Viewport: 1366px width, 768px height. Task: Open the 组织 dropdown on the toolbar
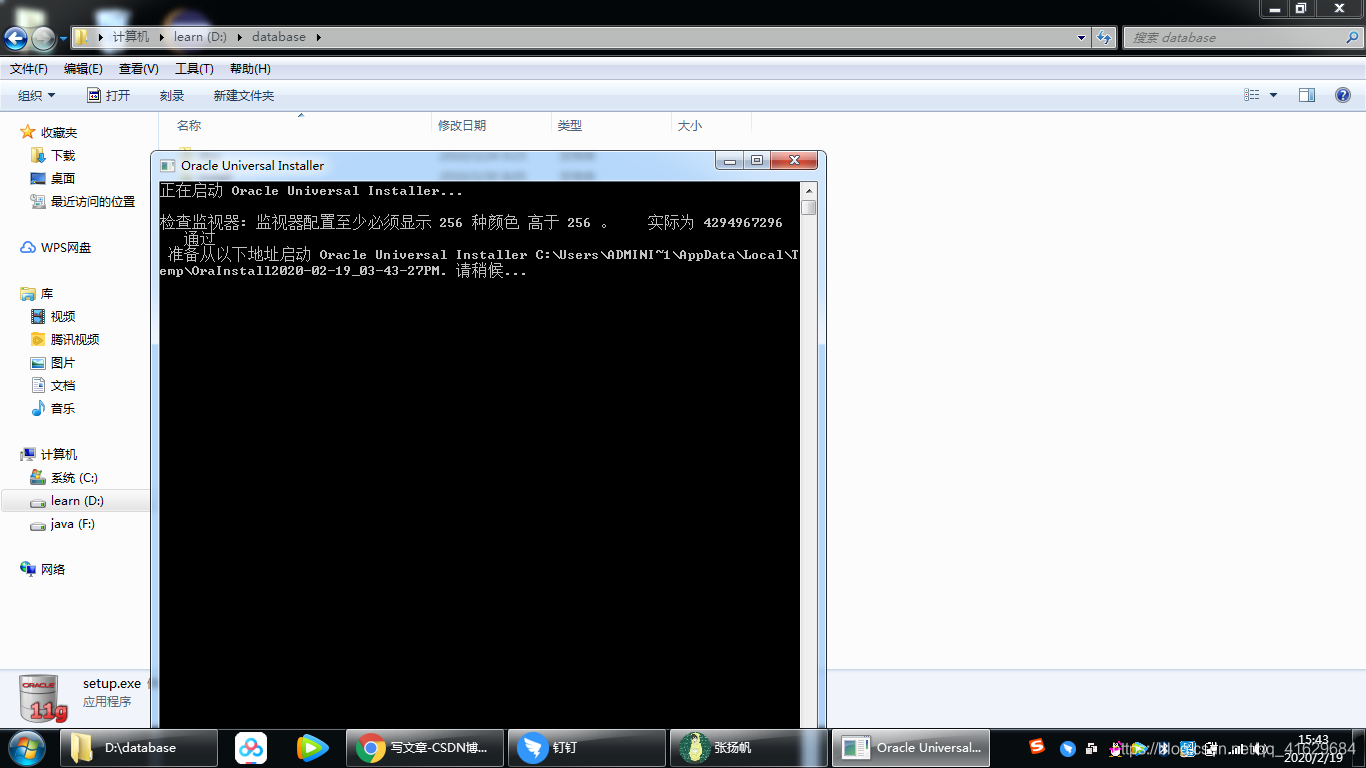click(37, 96)
